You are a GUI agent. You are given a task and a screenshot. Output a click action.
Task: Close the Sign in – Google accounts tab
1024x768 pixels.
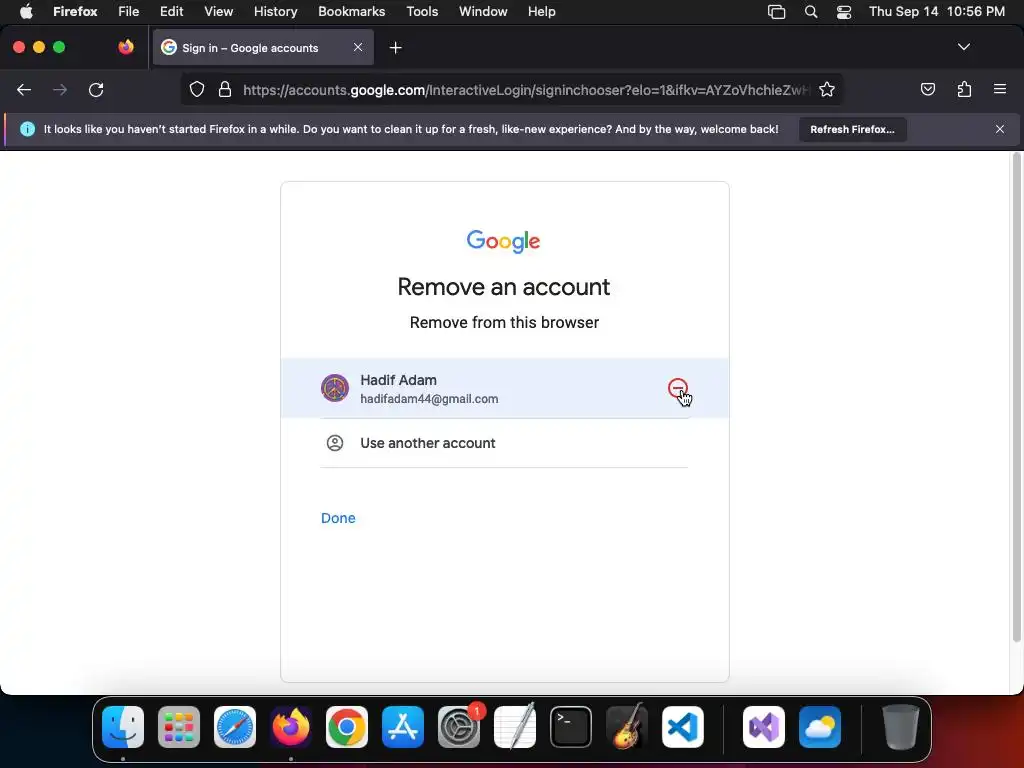point(358,47)
